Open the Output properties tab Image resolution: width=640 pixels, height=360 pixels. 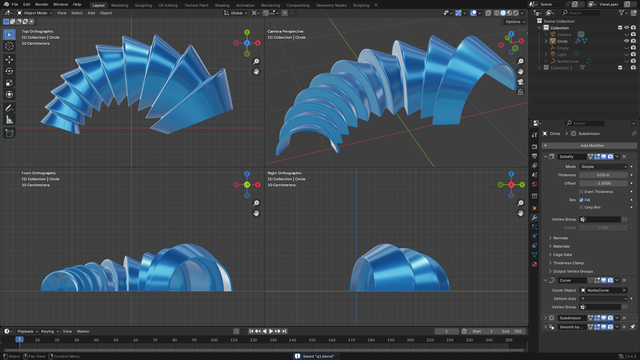tap(534, 156)
